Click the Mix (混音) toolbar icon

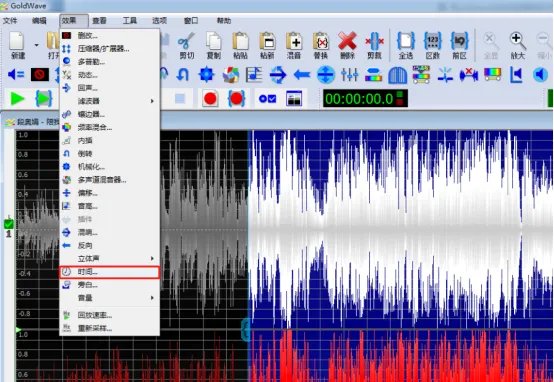pos(294,45)
